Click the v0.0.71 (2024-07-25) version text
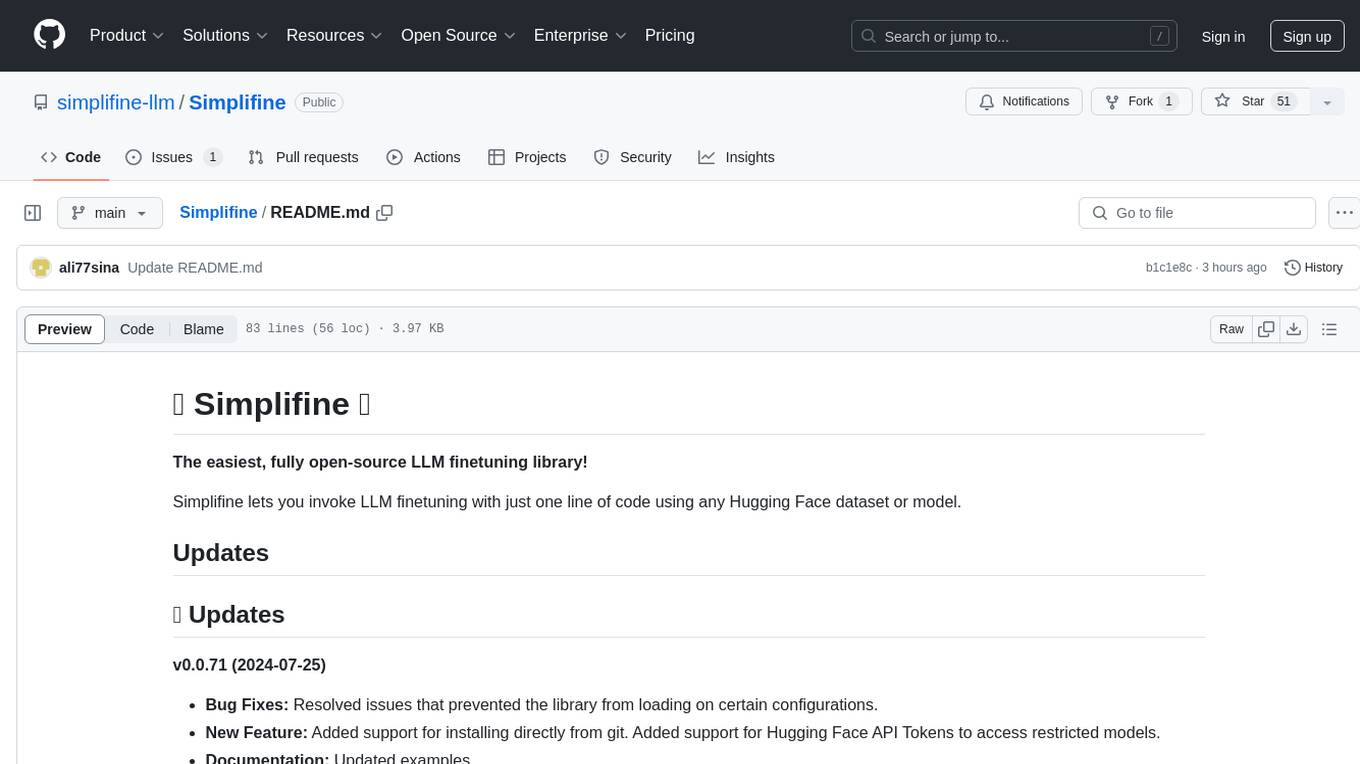 (249, 665)
